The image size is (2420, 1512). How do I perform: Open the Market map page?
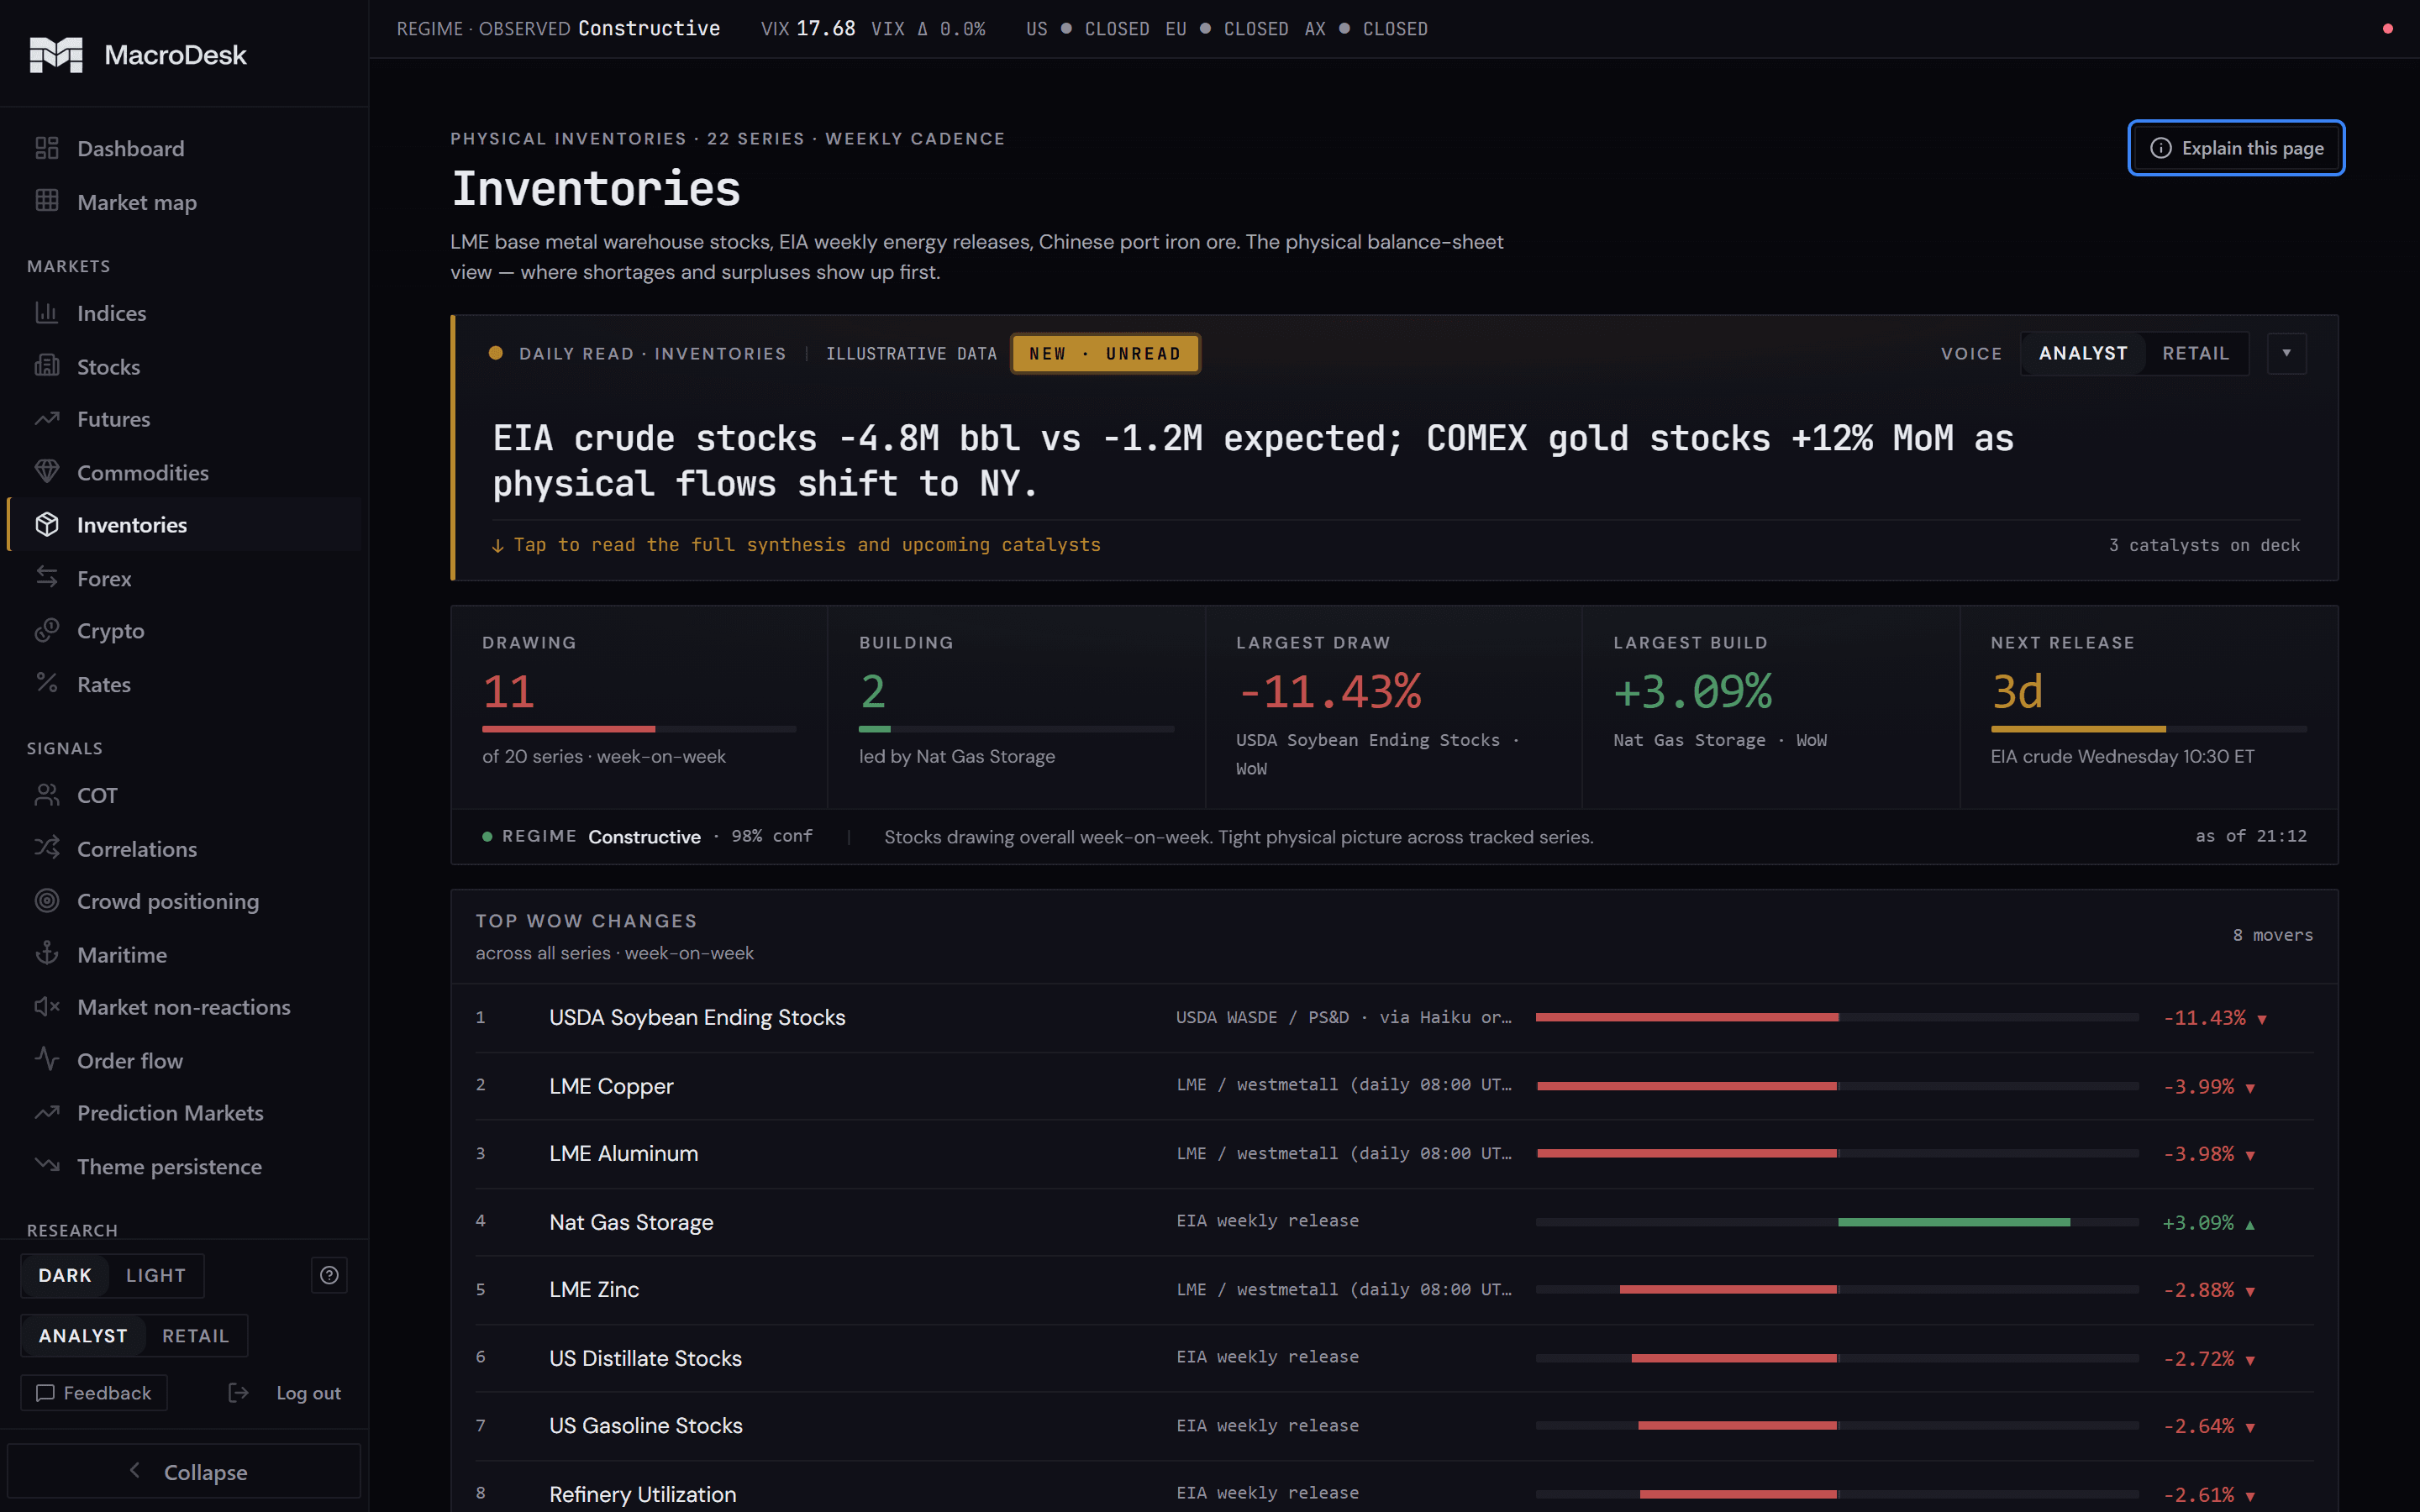coord(185,201)
